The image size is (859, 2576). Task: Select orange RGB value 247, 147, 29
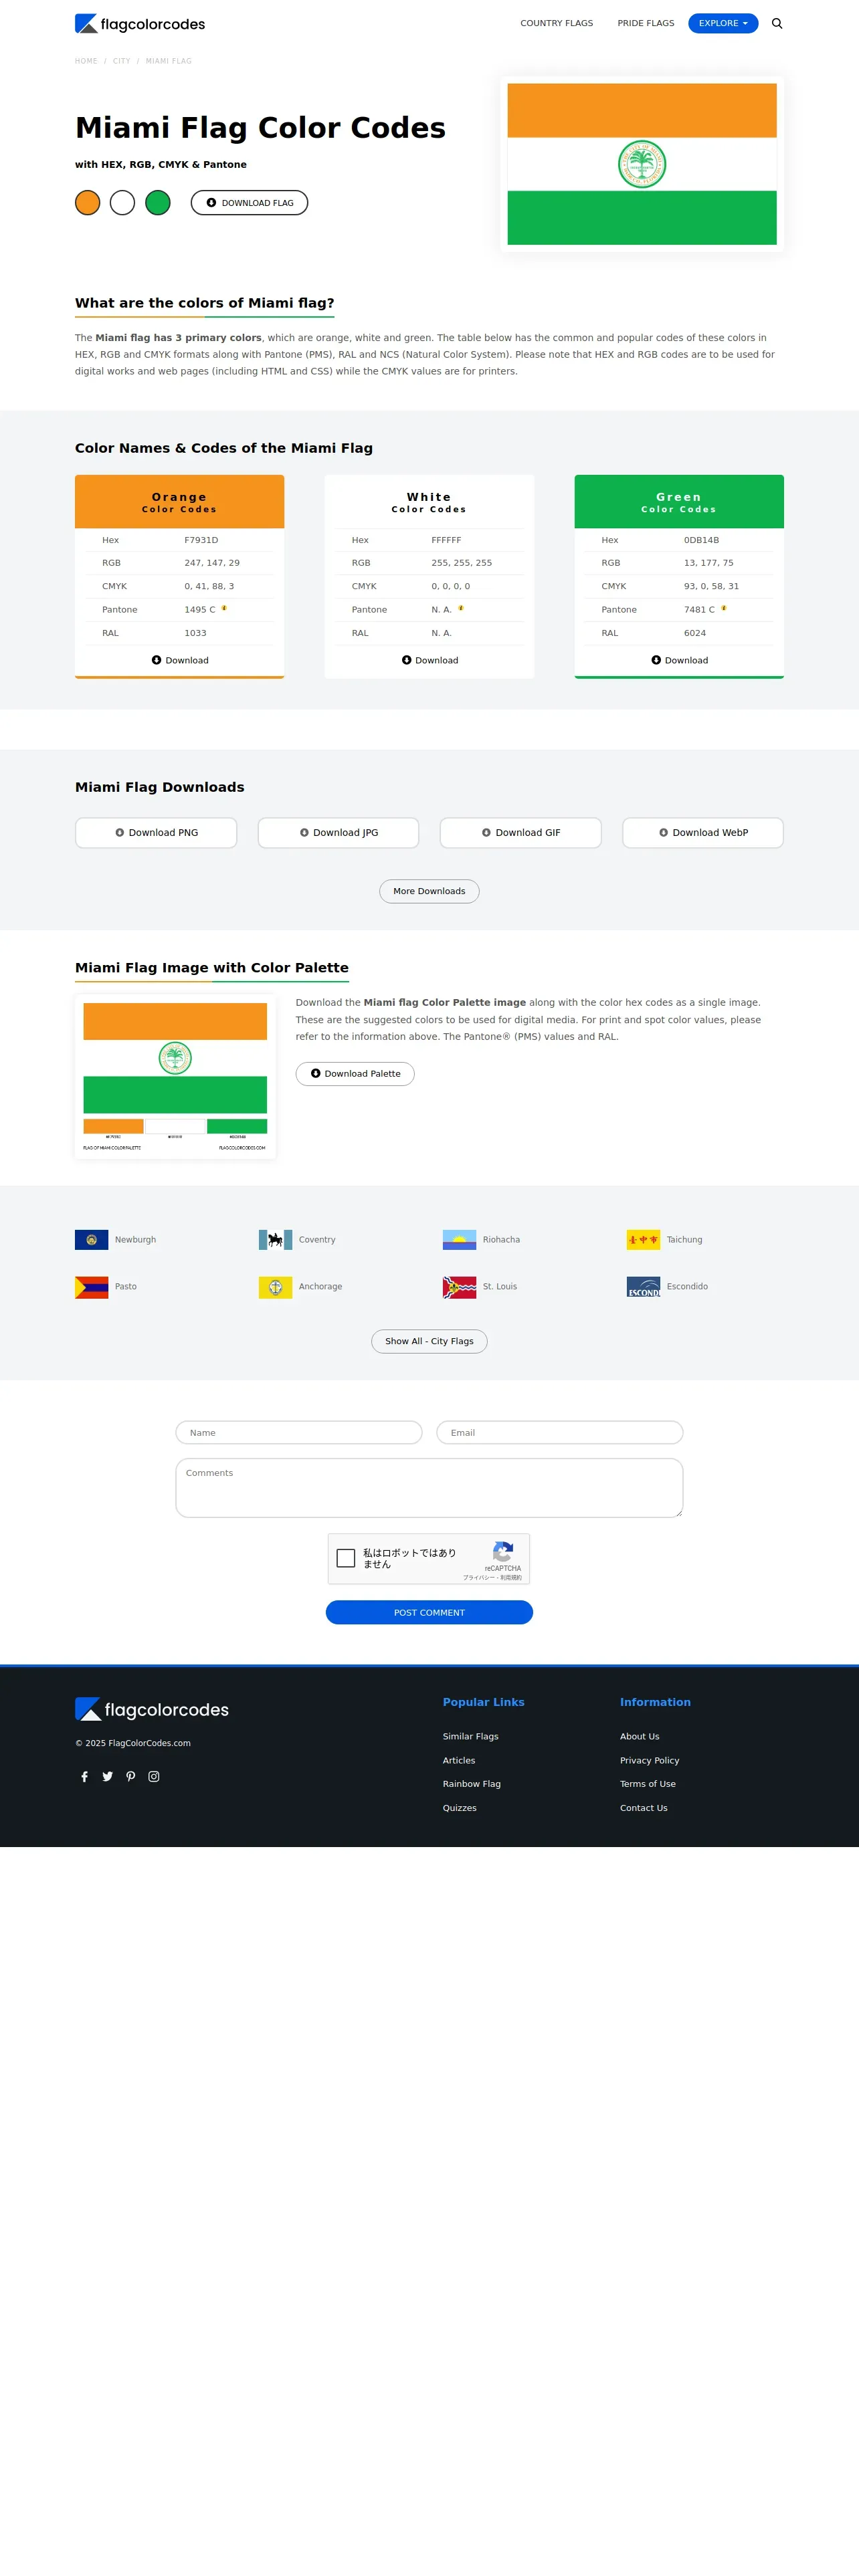[212, 563]
